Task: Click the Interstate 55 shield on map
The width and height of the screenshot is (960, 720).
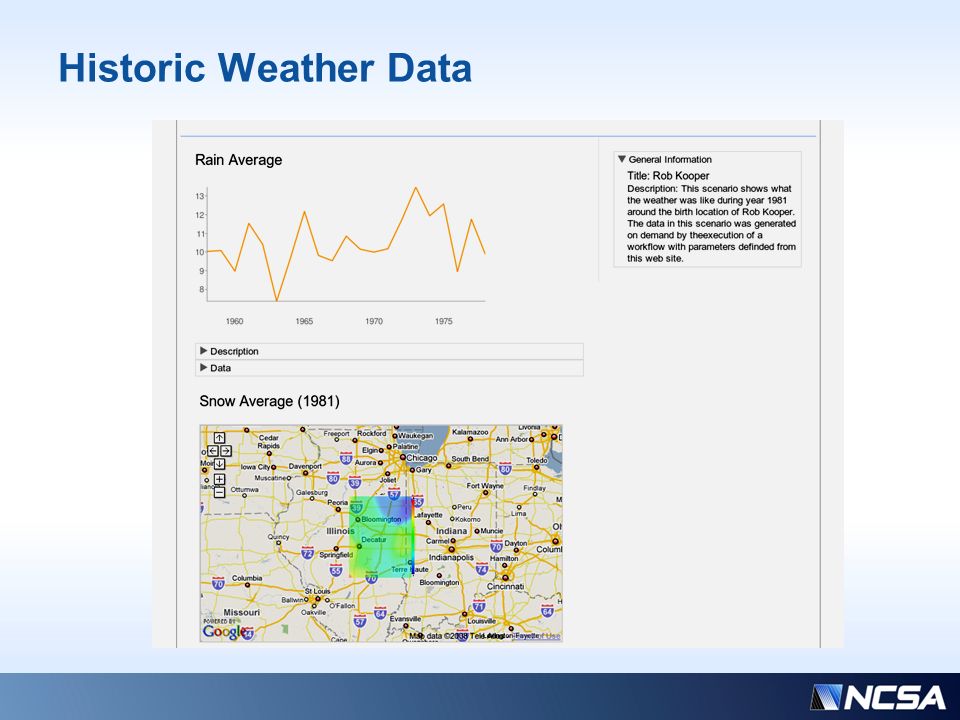Action: (336, 570)
